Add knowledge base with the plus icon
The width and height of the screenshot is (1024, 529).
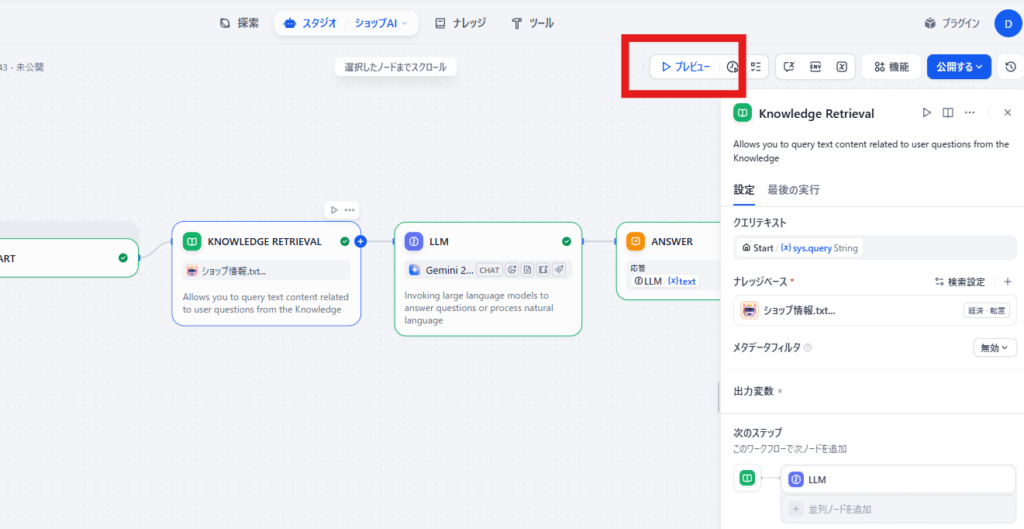[1007, 282]
